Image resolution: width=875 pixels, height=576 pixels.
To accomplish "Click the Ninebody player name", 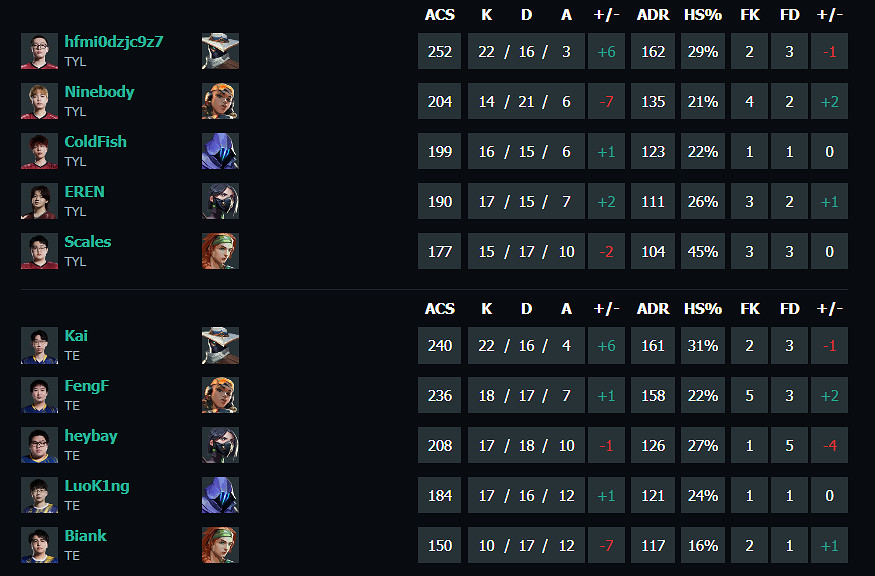I will (x=99, y=92).
